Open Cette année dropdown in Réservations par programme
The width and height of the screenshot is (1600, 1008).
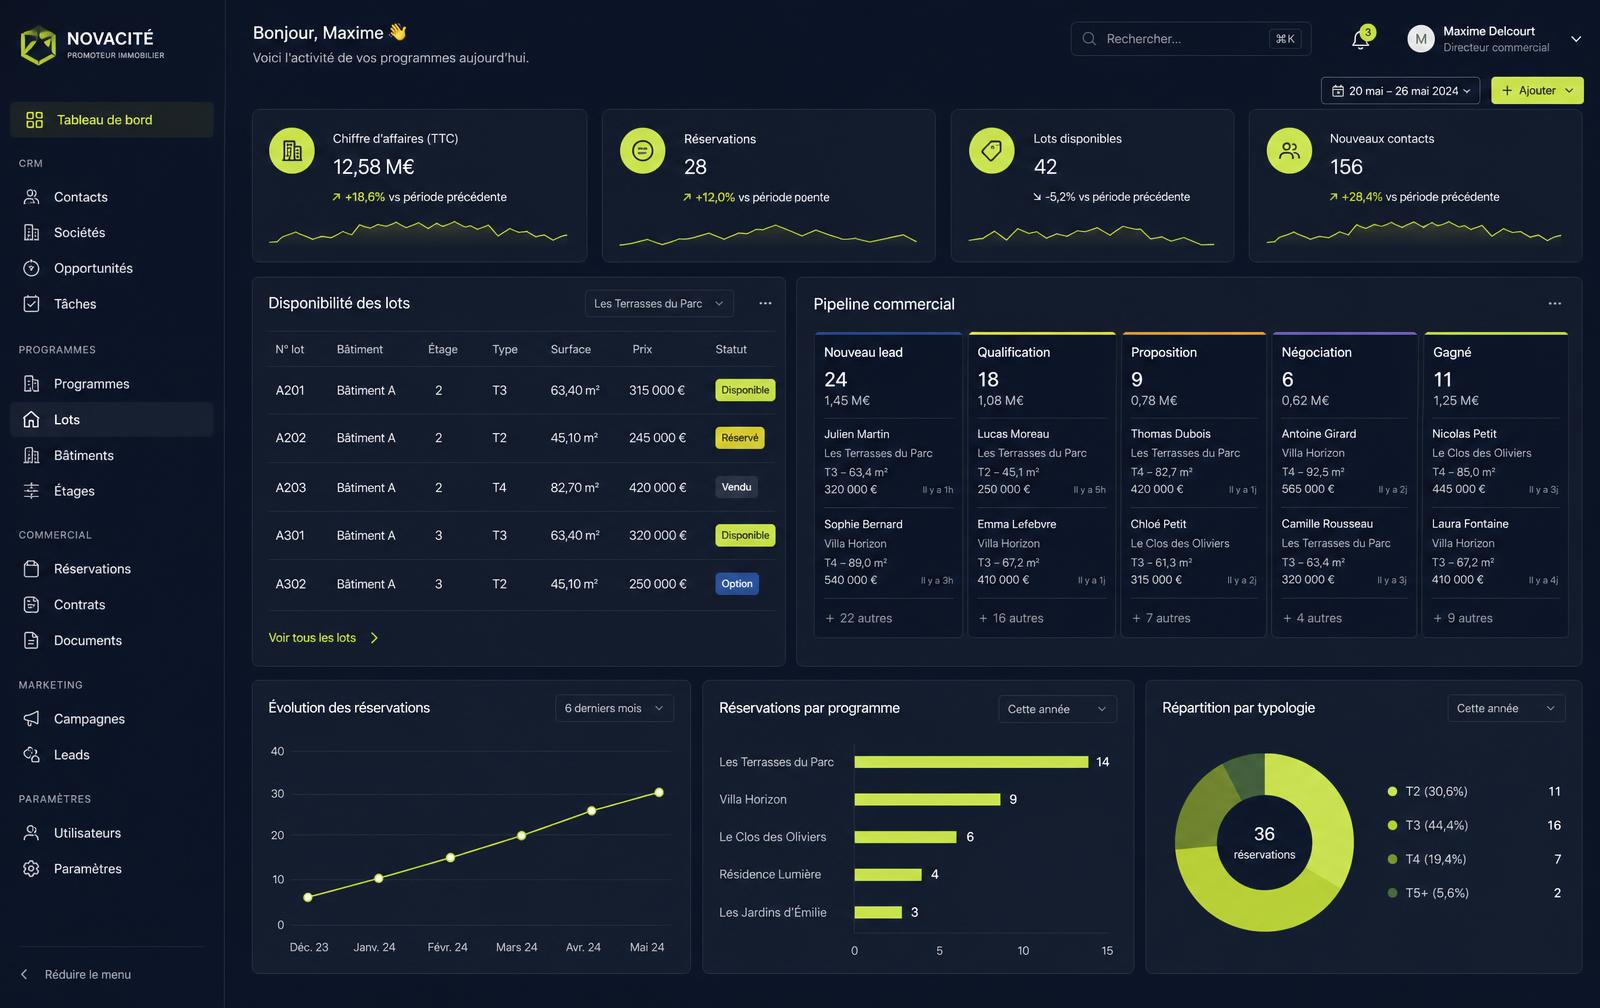pos(1057,709)
